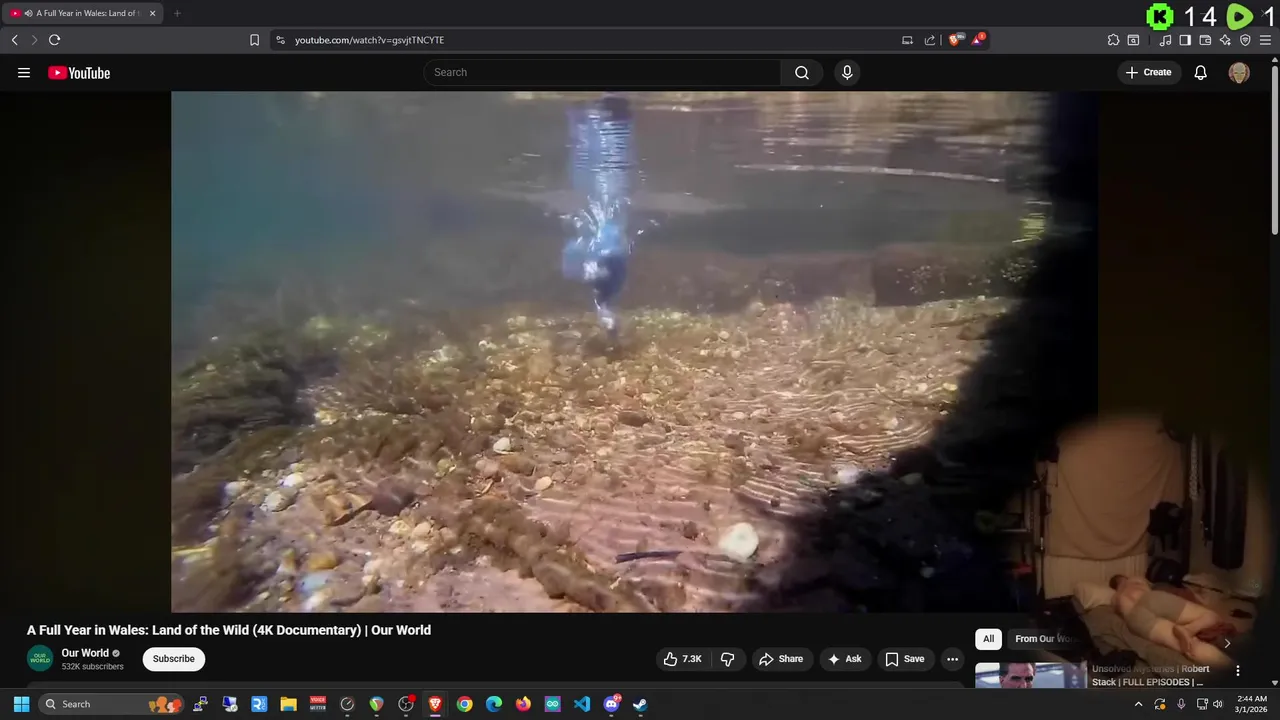1280x720 pixels.
Task: Show more filter chips with the right chevron
Action: pyautogui.click(x=1227, y=643)
